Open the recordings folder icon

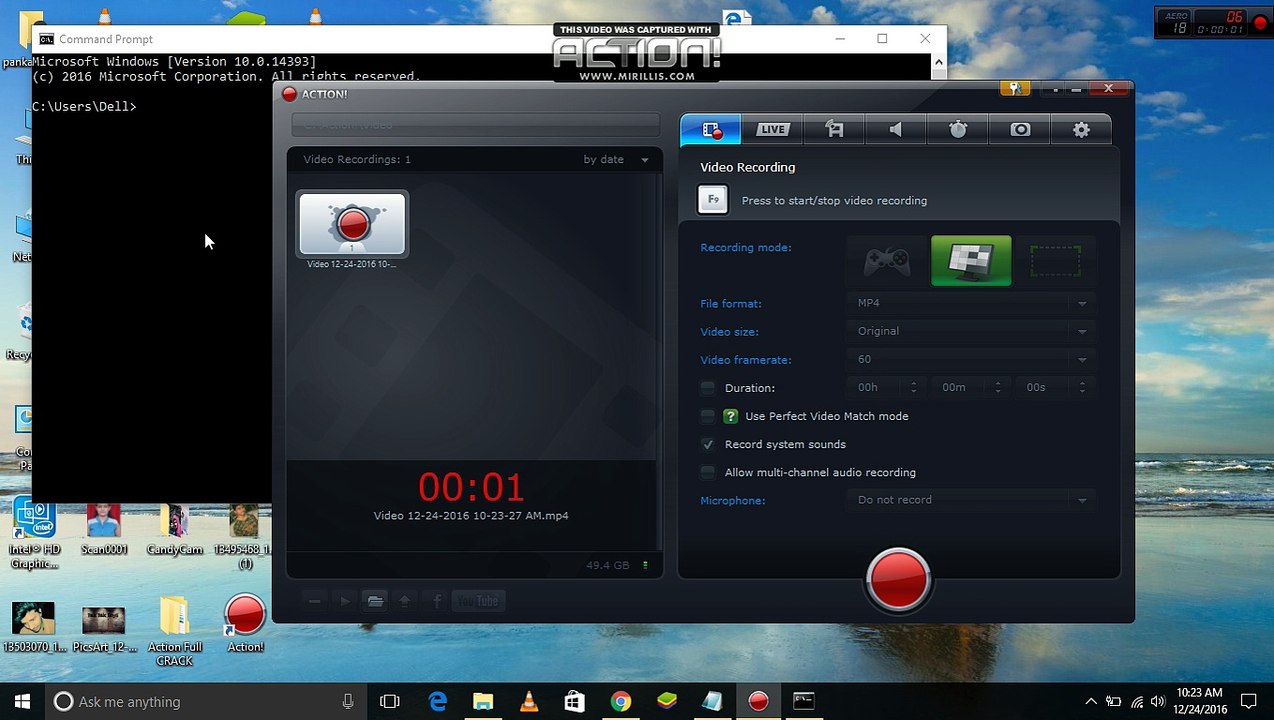coord(375,601)
